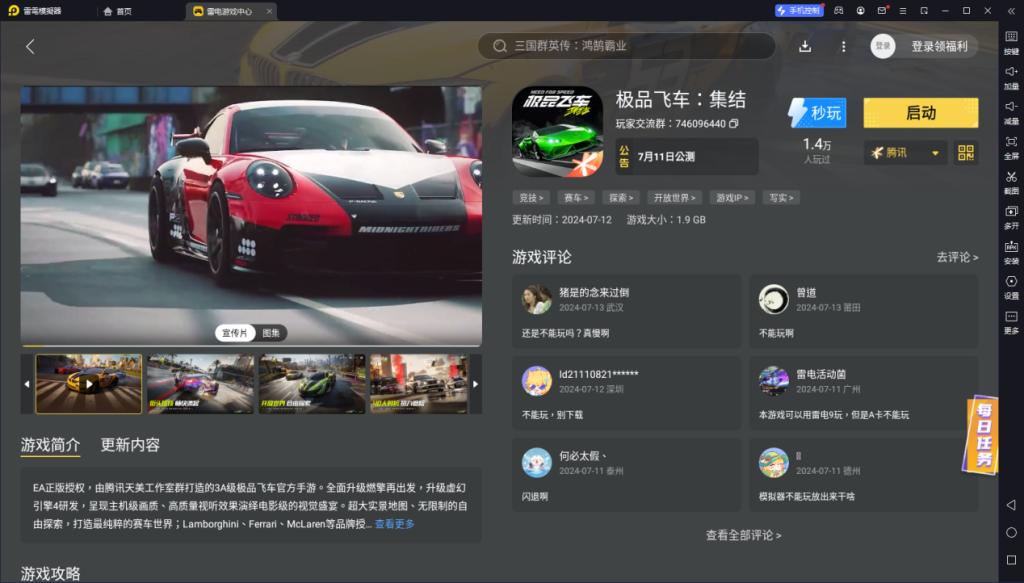Collapse the right sidebar with double-chevron icon
Viewport: 1024px width, 583px height.
click(x=1011, y=11)
